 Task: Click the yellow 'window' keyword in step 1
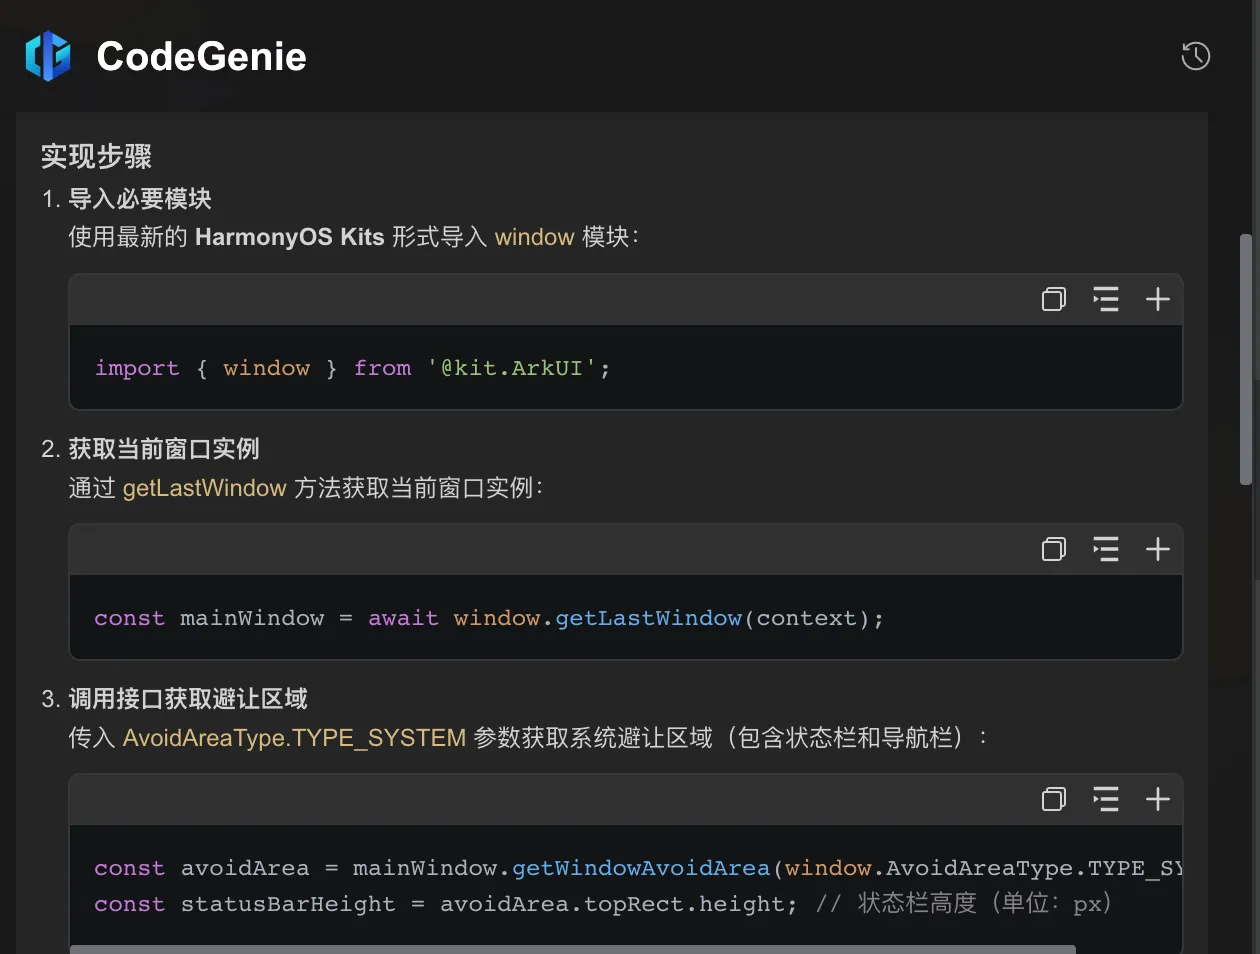coord(534,237)
